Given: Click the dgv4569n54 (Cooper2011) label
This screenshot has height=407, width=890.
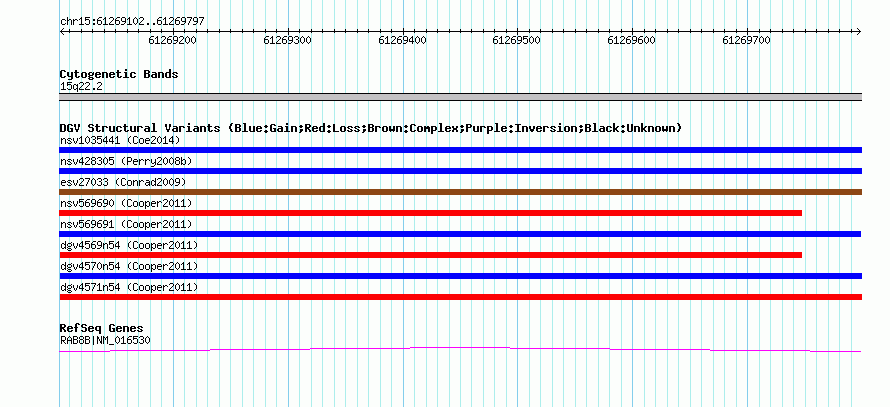Looking at the screenshot, I should (x=129, y=245).
